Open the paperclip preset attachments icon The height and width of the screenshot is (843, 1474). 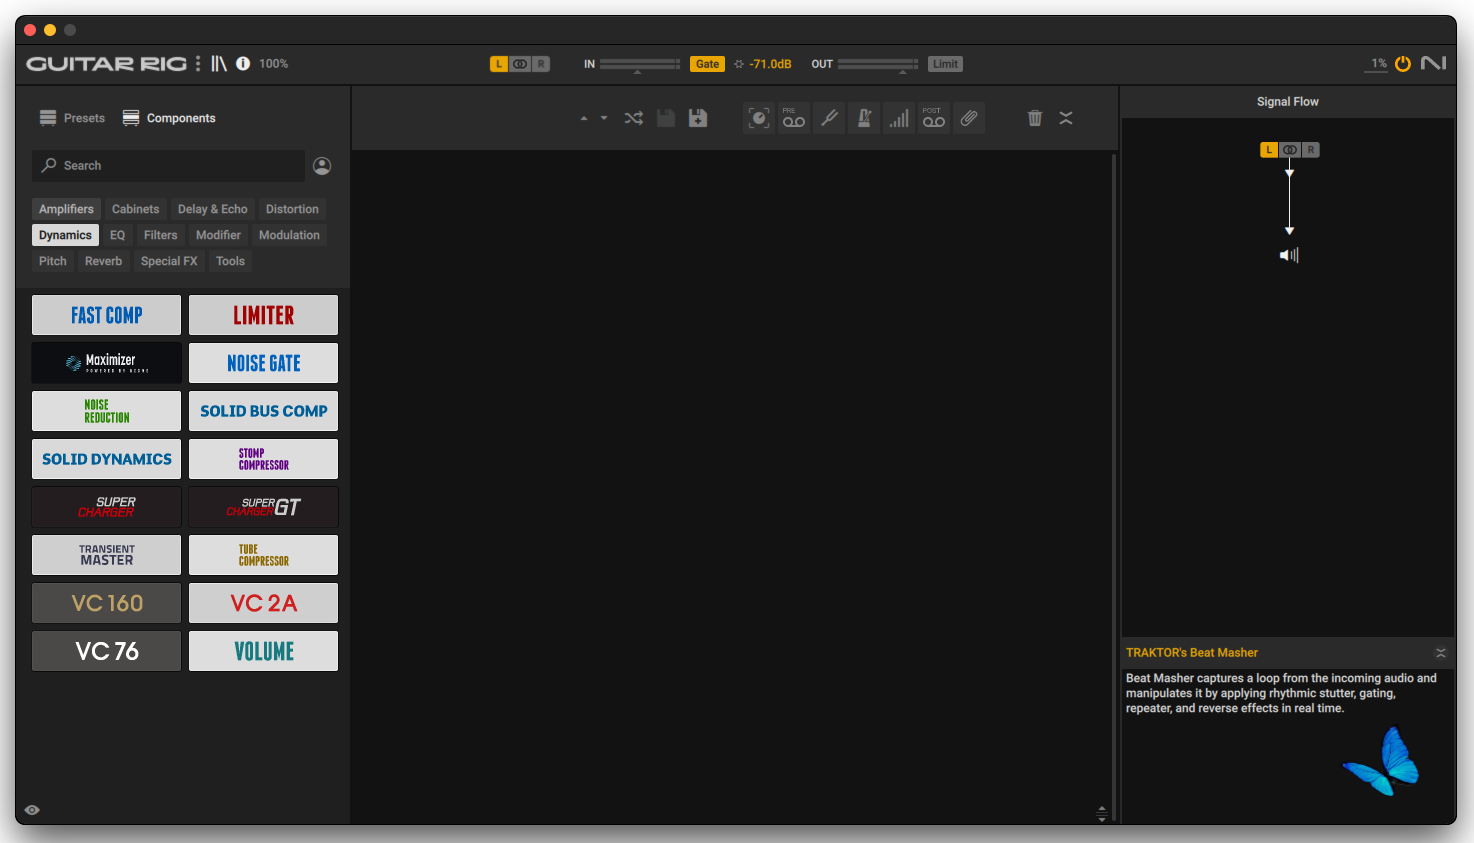pos(969,118)
